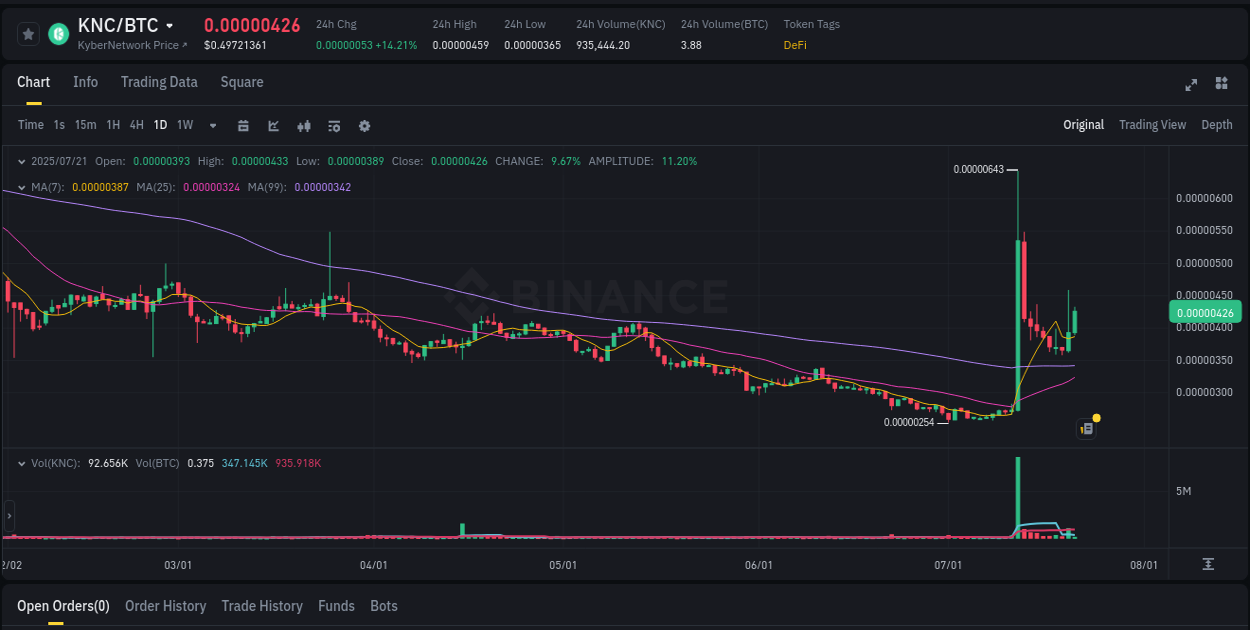Click the yellow notification dot on chart
Image resolution: width=1250 pixels, height=630 pixels.
pos(1096,416)
